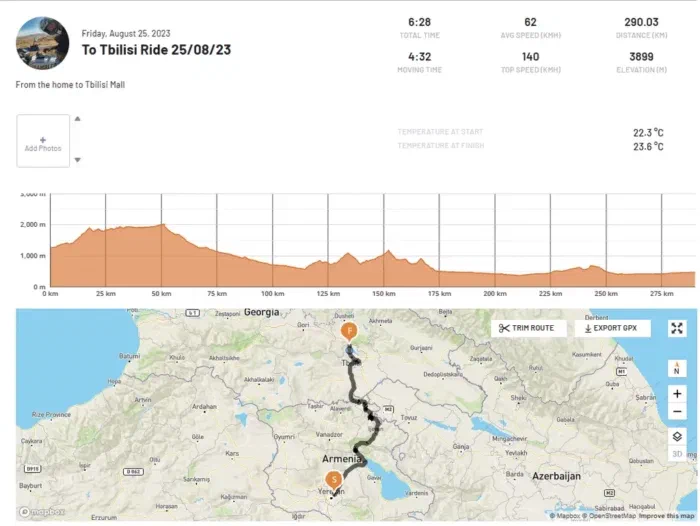
Task: Click the fullscreen map icon
Action: [x=677, y=328]
